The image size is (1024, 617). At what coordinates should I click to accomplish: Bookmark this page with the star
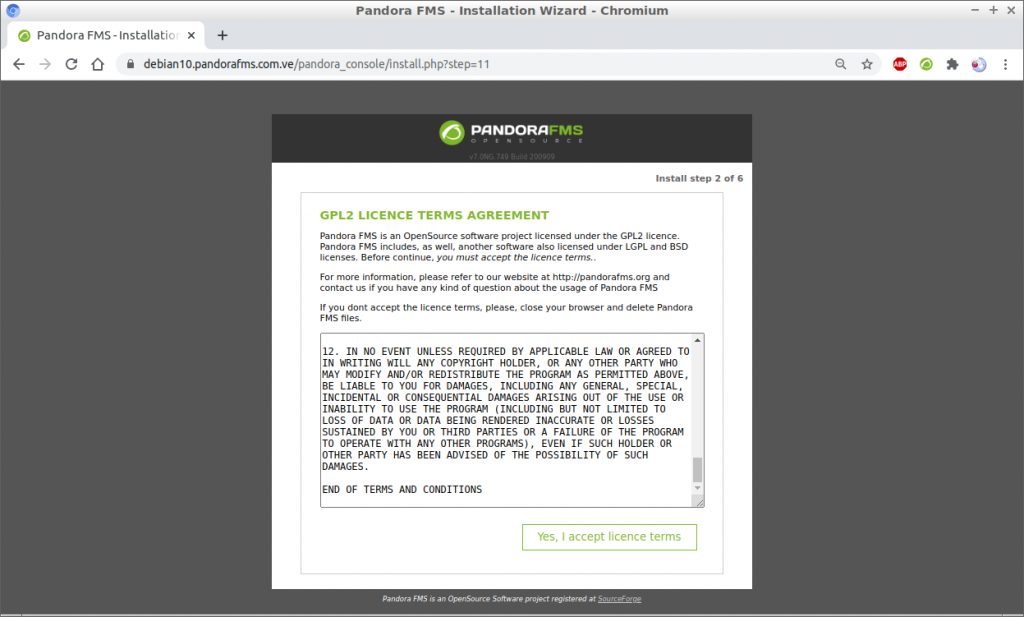click(867, 64)
